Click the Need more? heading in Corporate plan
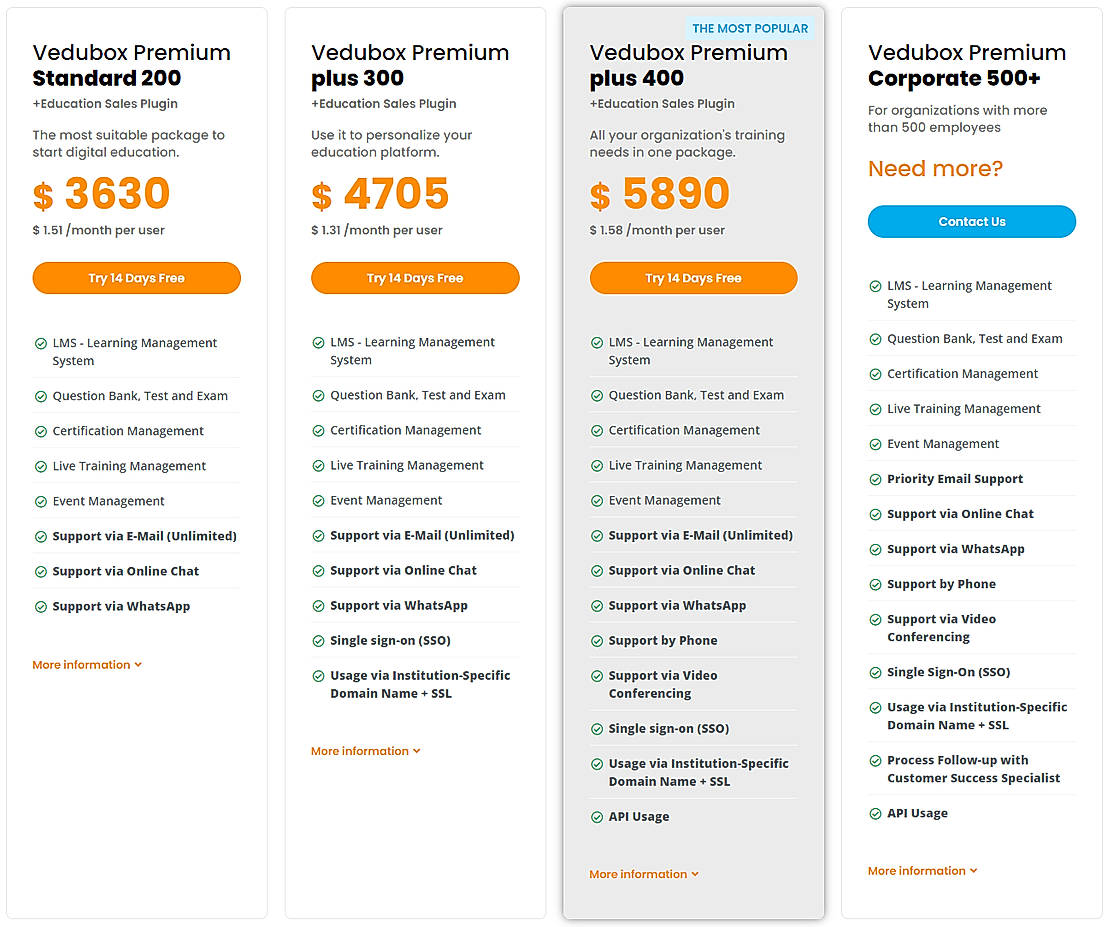The image size is (1108, 927). click(935, 169)
